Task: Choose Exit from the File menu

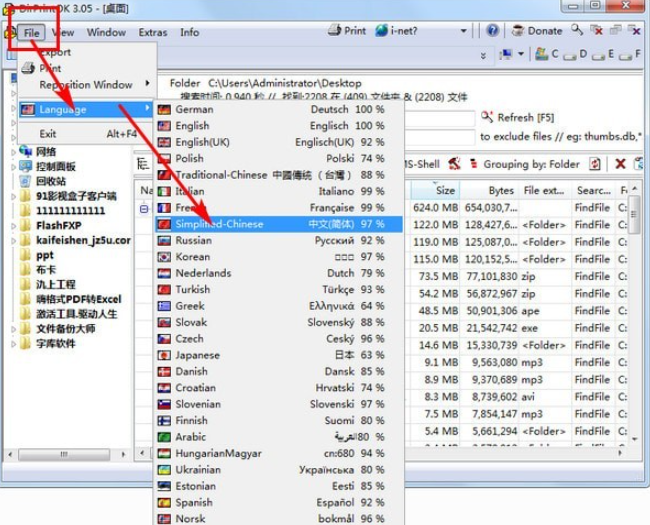Action: (x=85, y=134)
